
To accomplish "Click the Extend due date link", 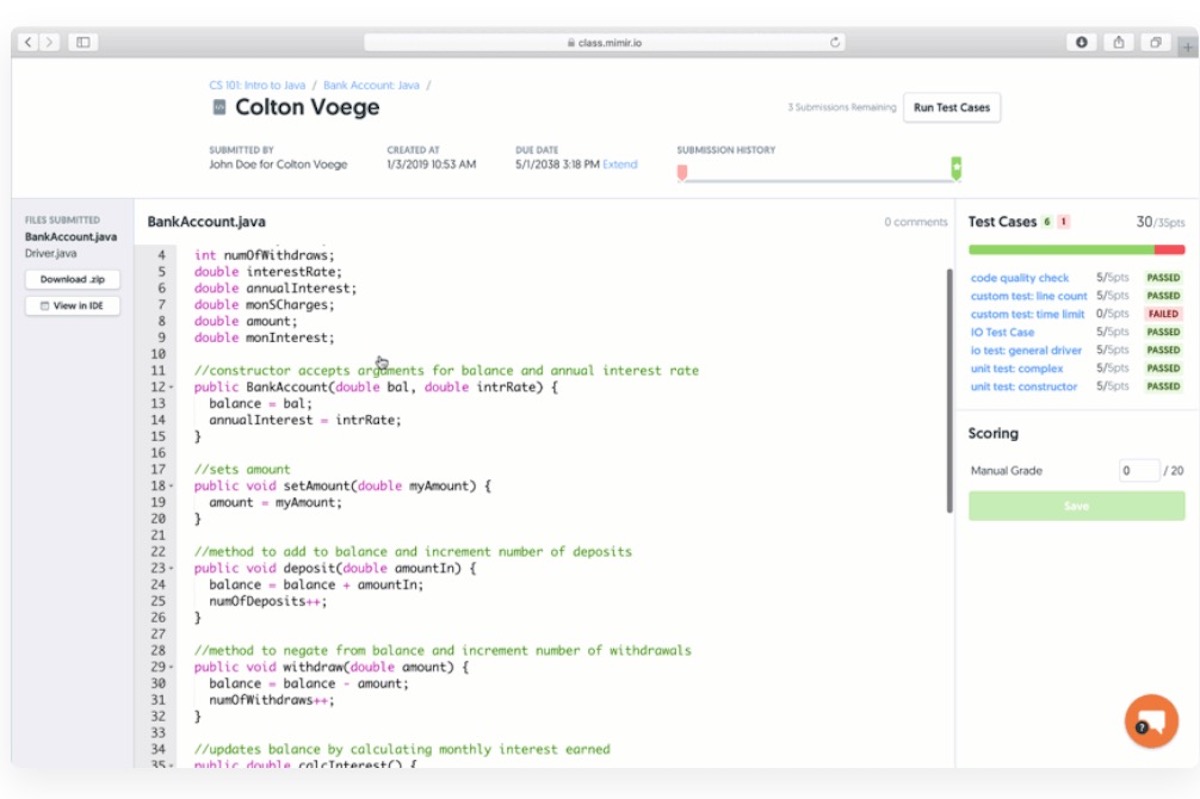I will pos(620,165).
